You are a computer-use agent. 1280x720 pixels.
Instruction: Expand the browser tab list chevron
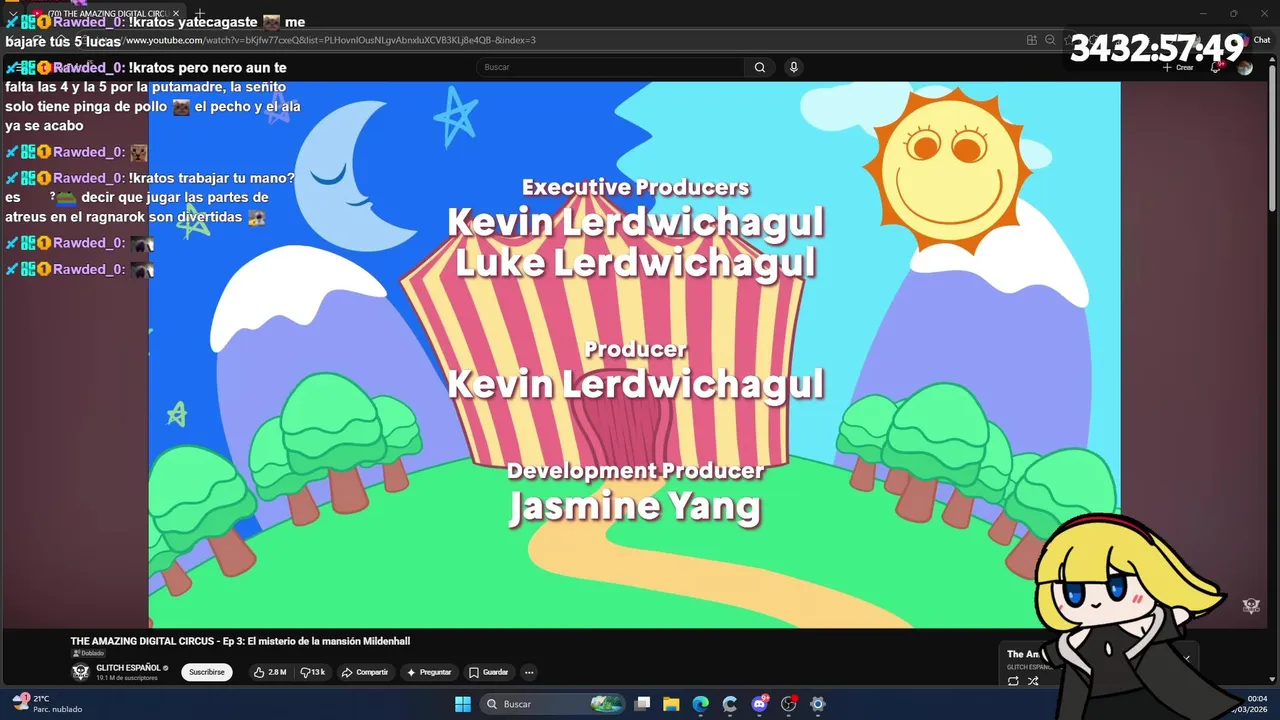(13, 13)
